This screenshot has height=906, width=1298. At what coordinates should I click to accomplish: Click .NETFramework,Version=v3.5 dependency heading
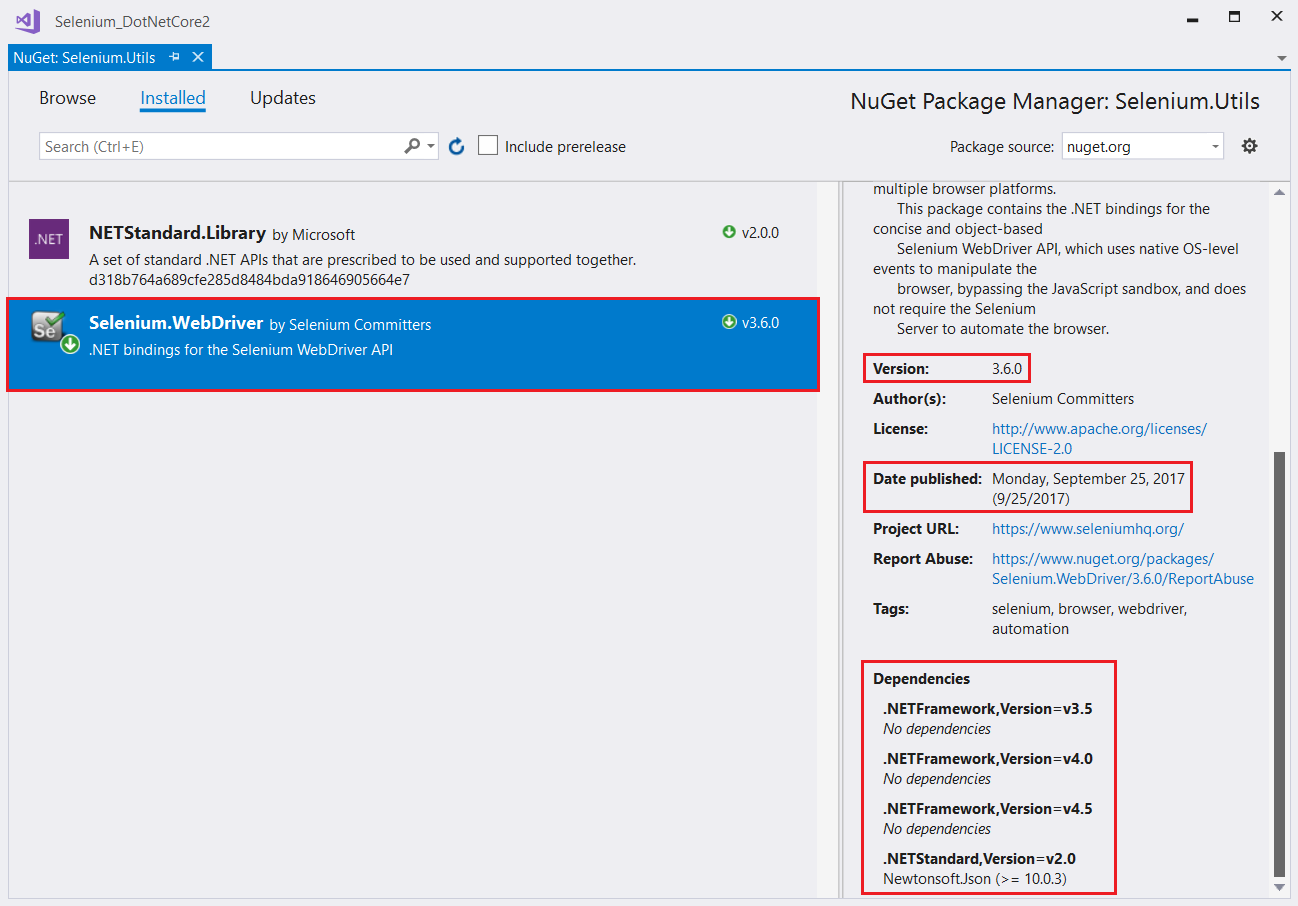click(987, 708)
